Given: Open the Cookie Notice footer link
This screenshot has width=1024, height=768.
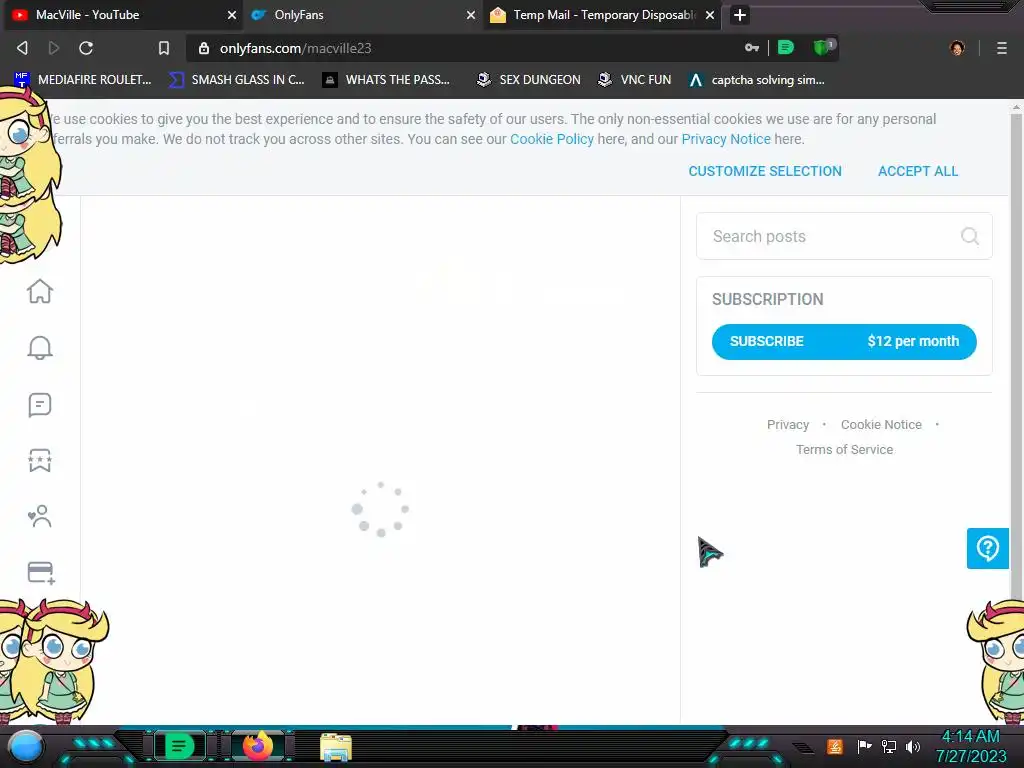Looking at the screenshot, I should tap(881, 424).
